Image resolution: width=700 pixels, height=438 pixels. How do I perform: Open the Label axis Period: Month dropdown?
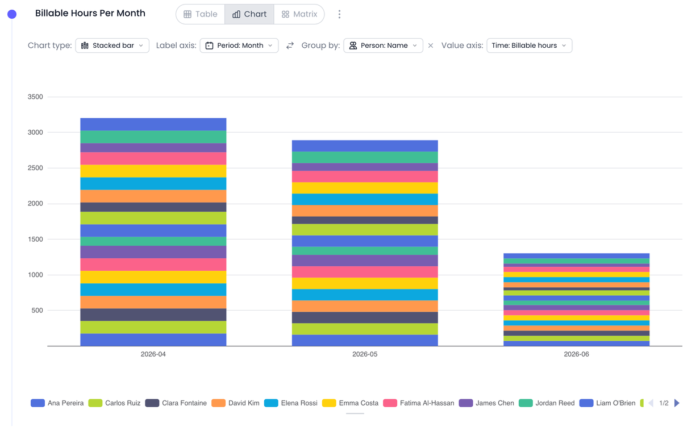(239, 46)
